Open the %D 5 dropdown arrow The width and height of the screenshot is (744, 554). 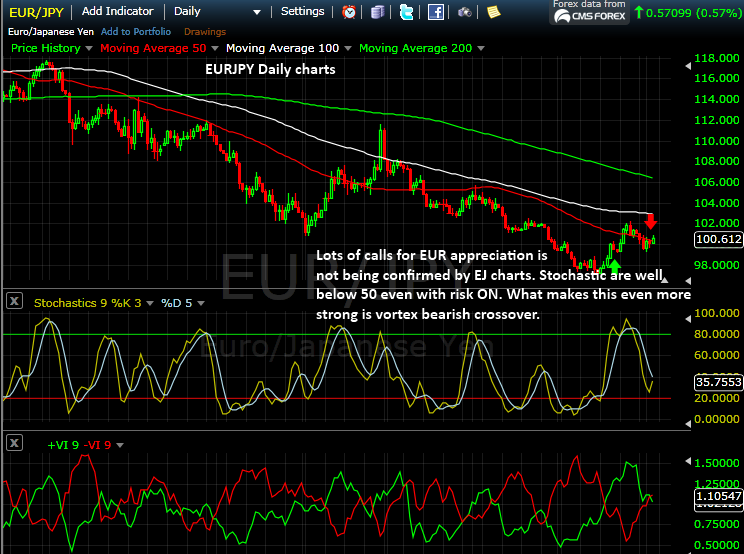pos(201,303)
